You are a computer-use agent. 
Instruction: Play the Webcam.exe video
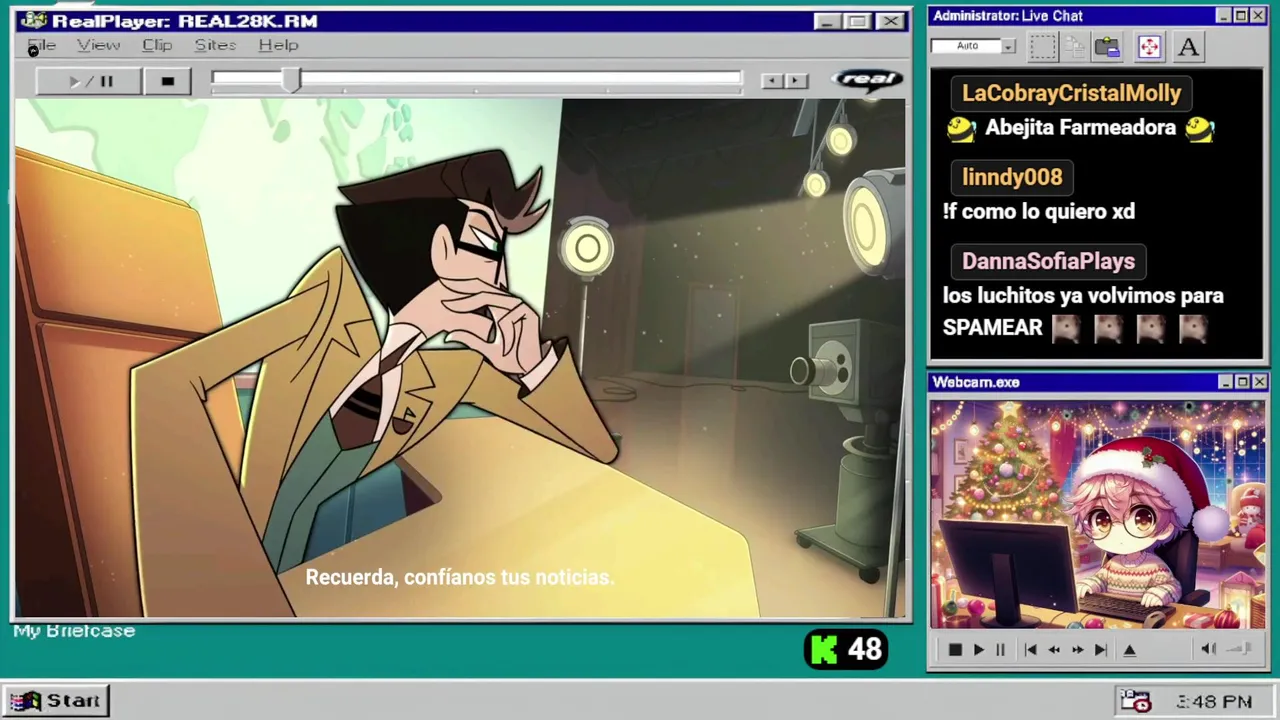coord(978,649)
